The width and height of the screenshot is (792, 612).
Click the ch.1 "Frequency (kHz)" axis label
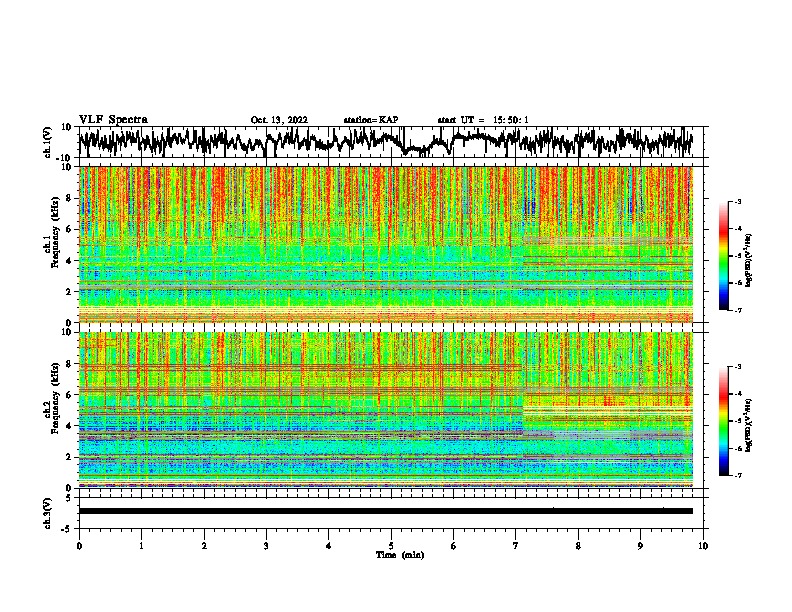(x=55, y=233)
